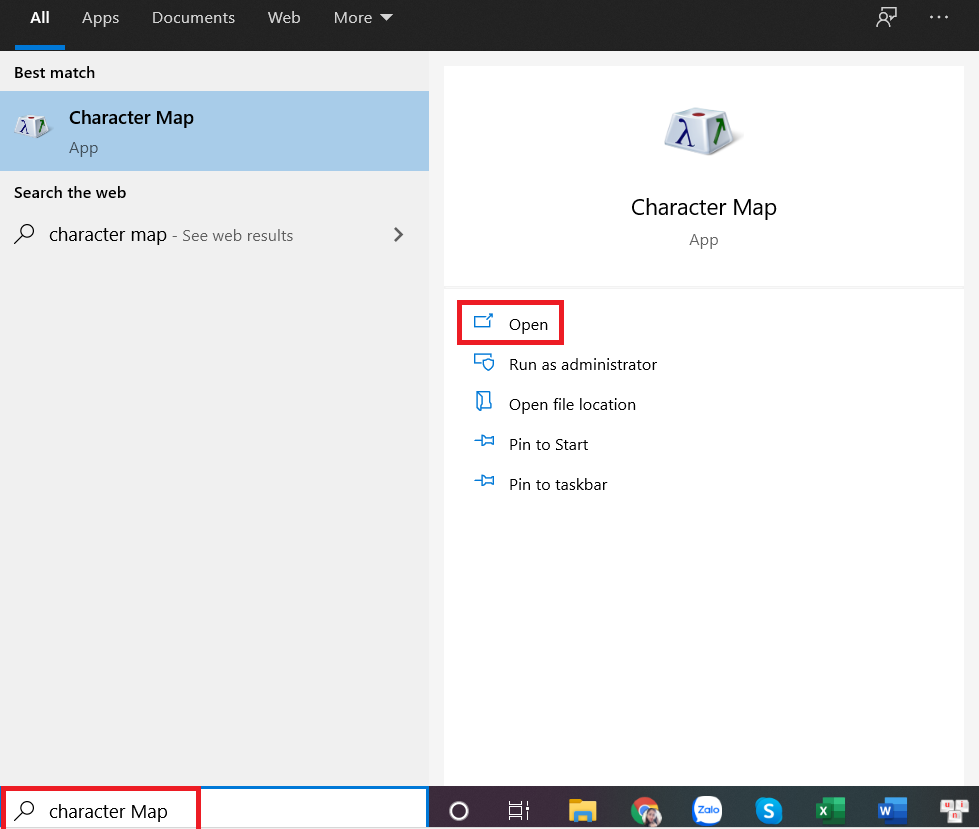Viewport: 979px width, 829px height.
Task: Choose Run as administrator
Action: click(582, 365)
